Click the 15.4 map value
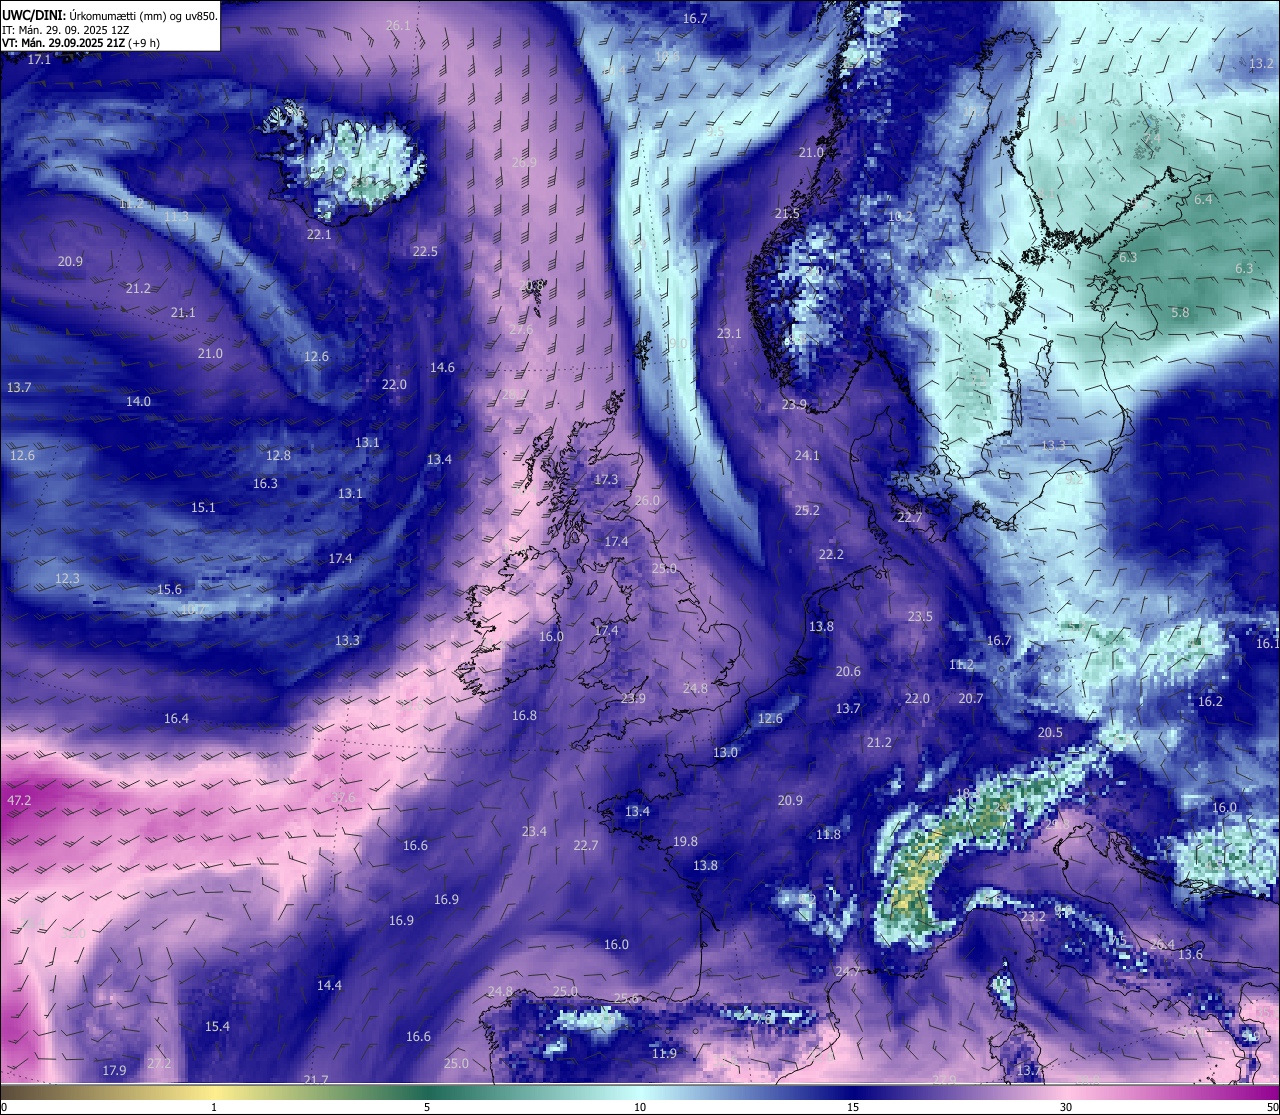This screenshot has width=1280, height=1115. tap(217, 1026)
